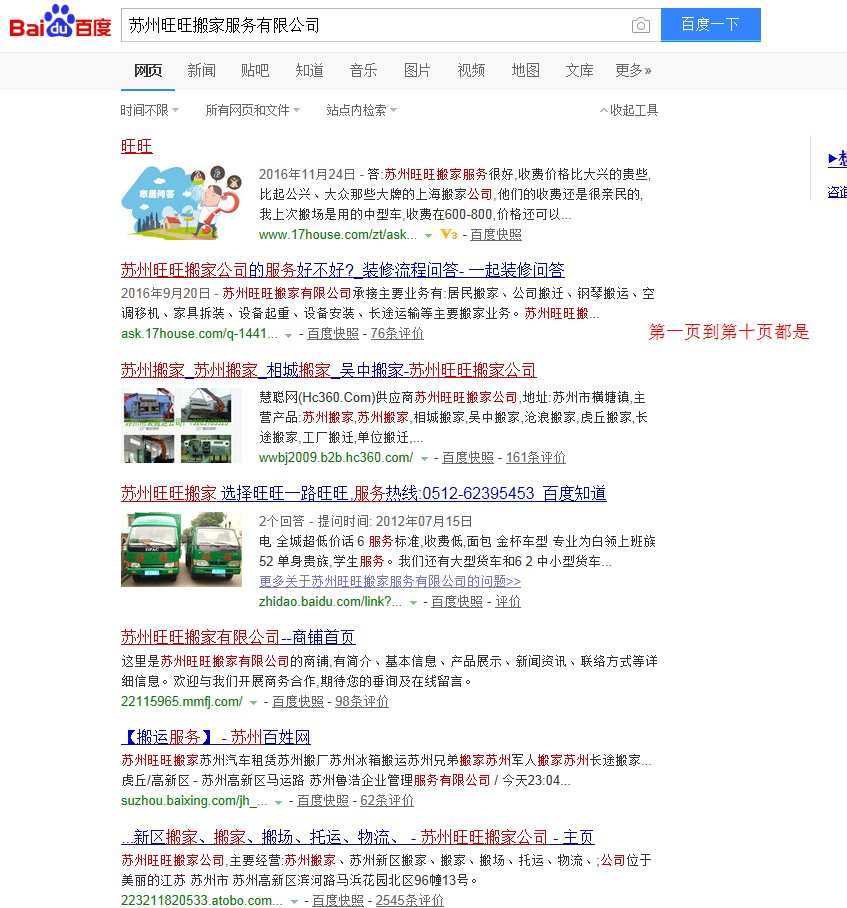This screenshot has width=847, height=908.
Task: Switch to the 文库 tab
Action: 580,71
